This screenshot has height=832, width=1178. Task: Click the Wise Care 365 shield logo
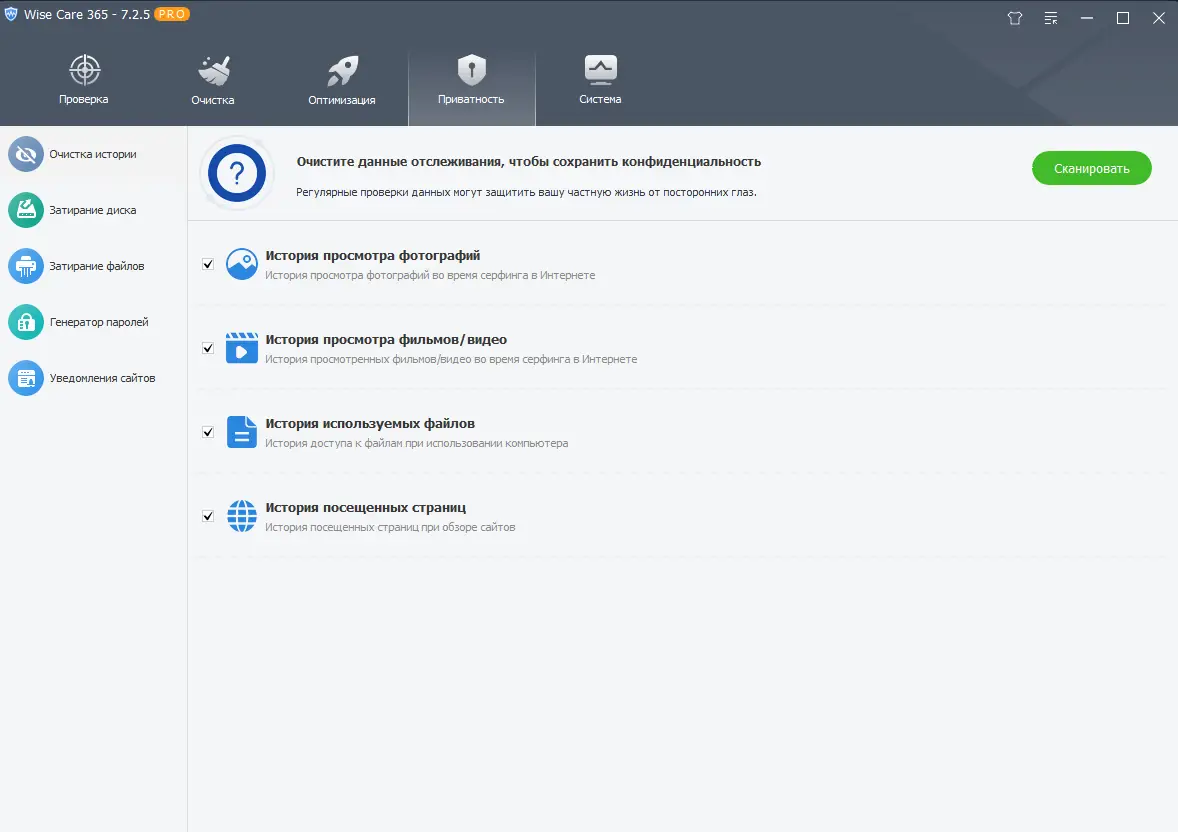coord(11,14)
